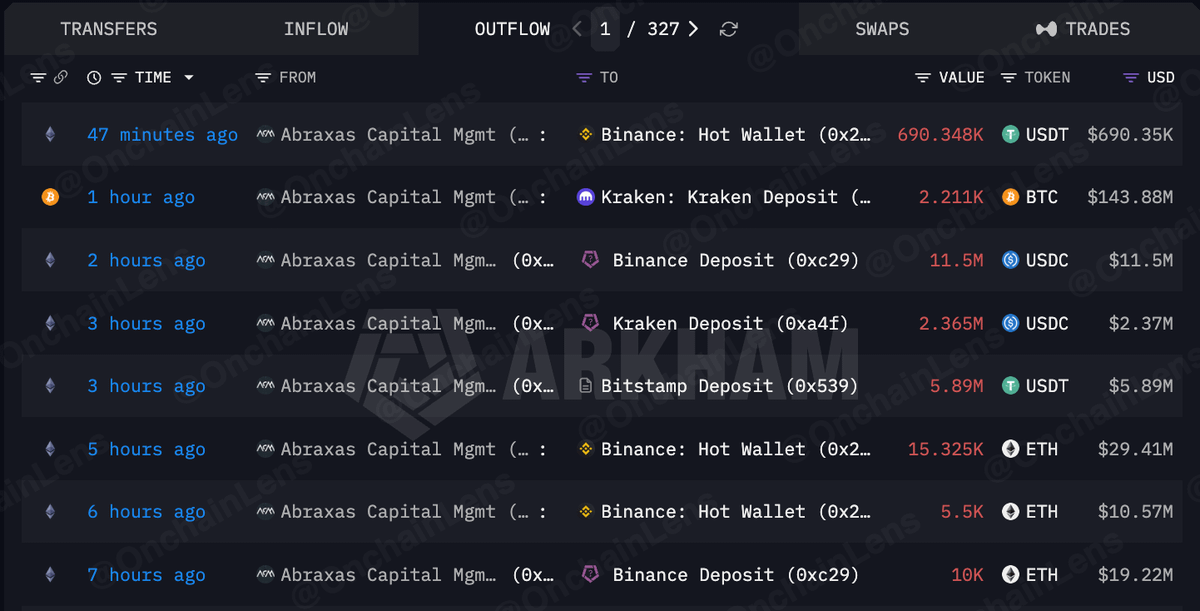Click the Bitcoin icon in second row

(x=50, y=197)
